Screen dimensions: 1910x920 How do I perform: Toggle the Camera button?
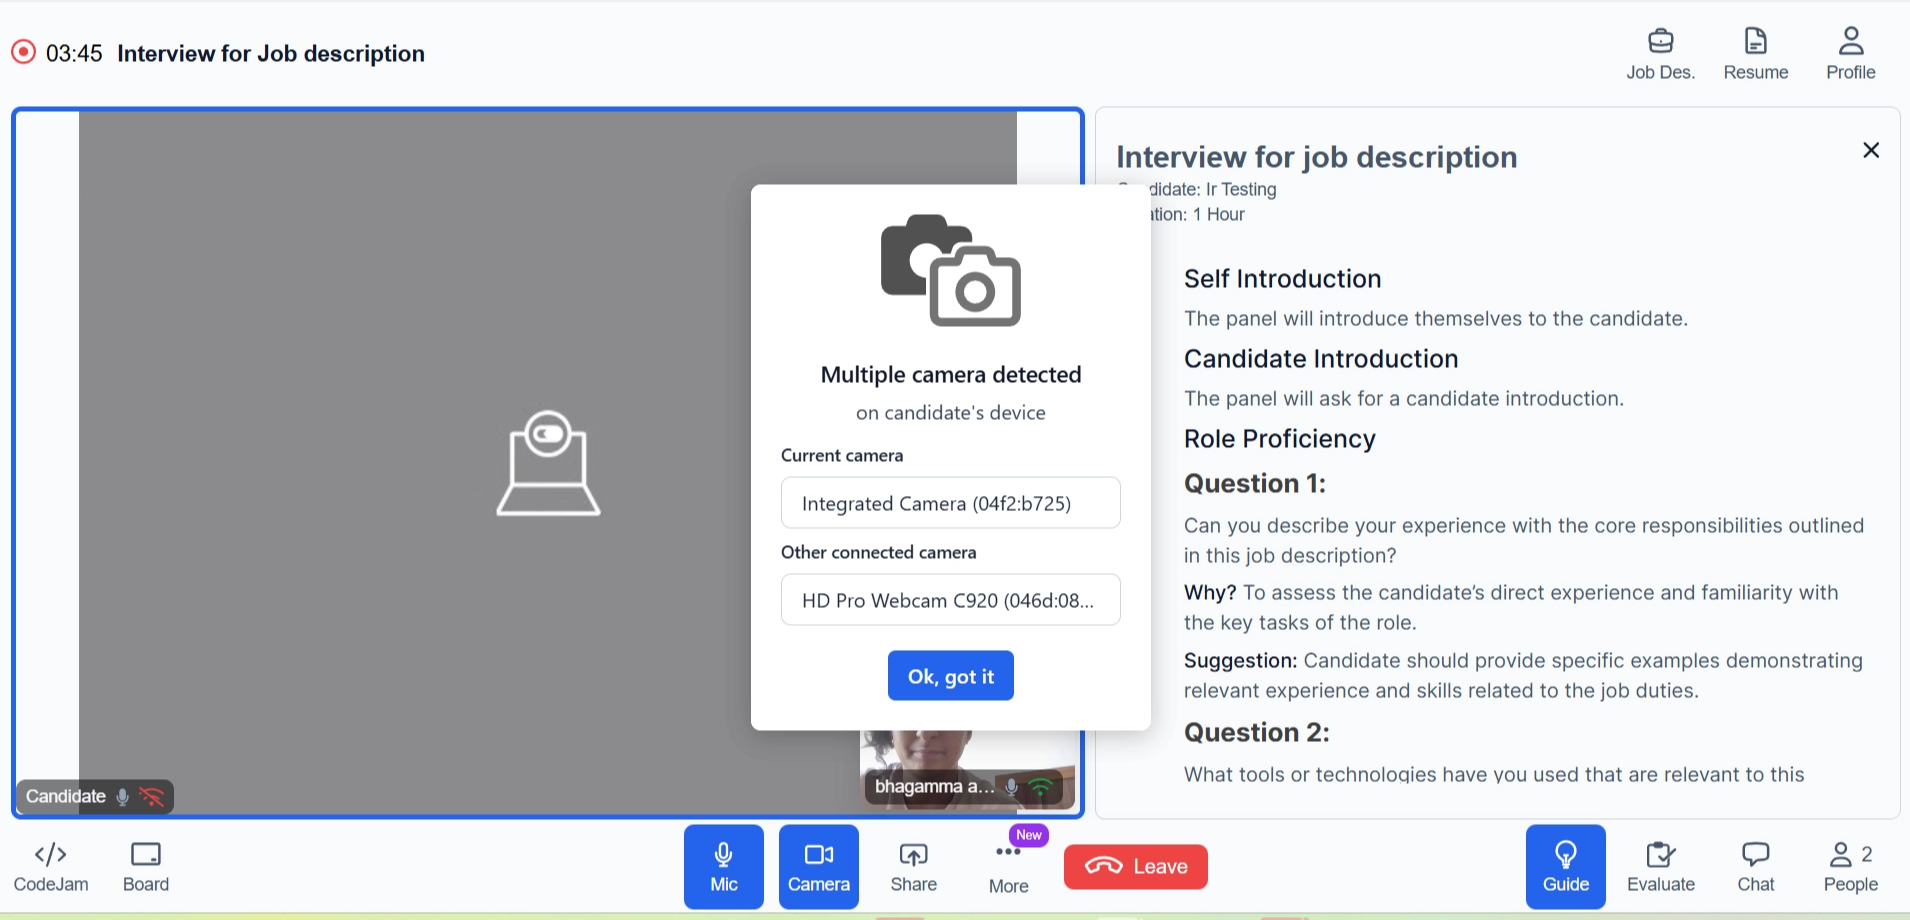819,867
